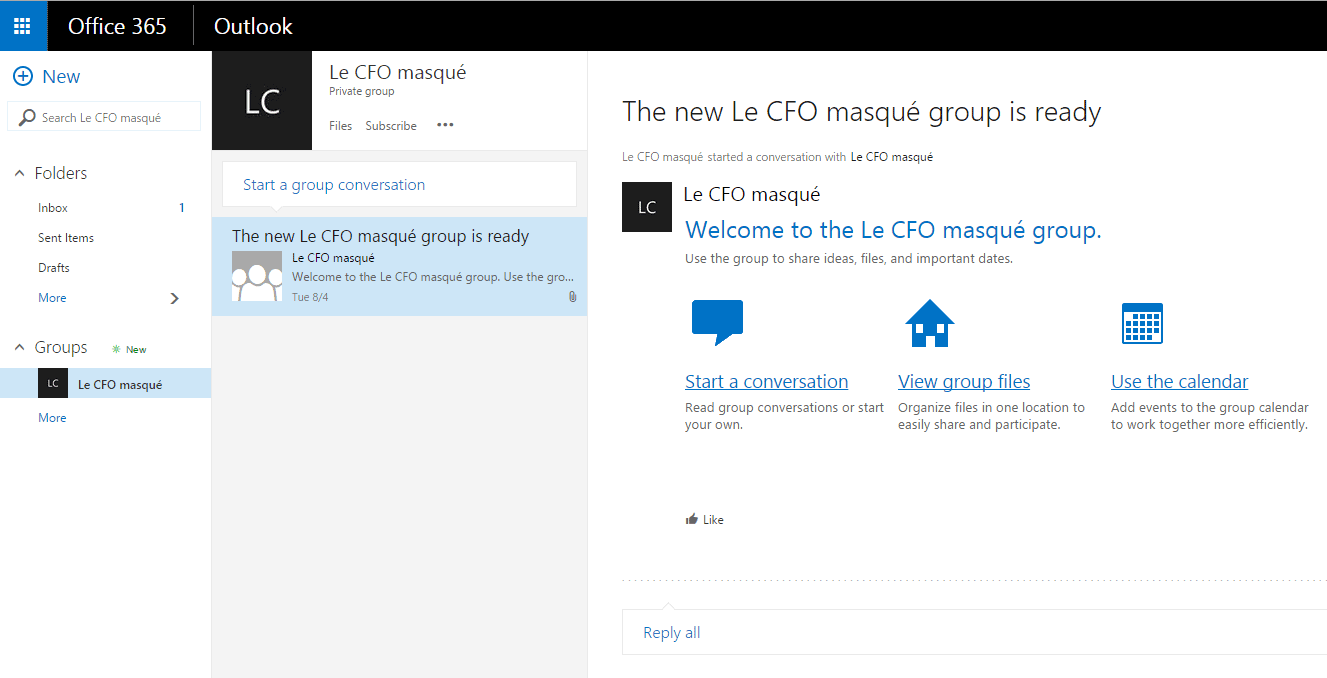Click the Use the calendar link
The height and width of the screenshot is (678, 1327).
click(x=1179, y=382)
